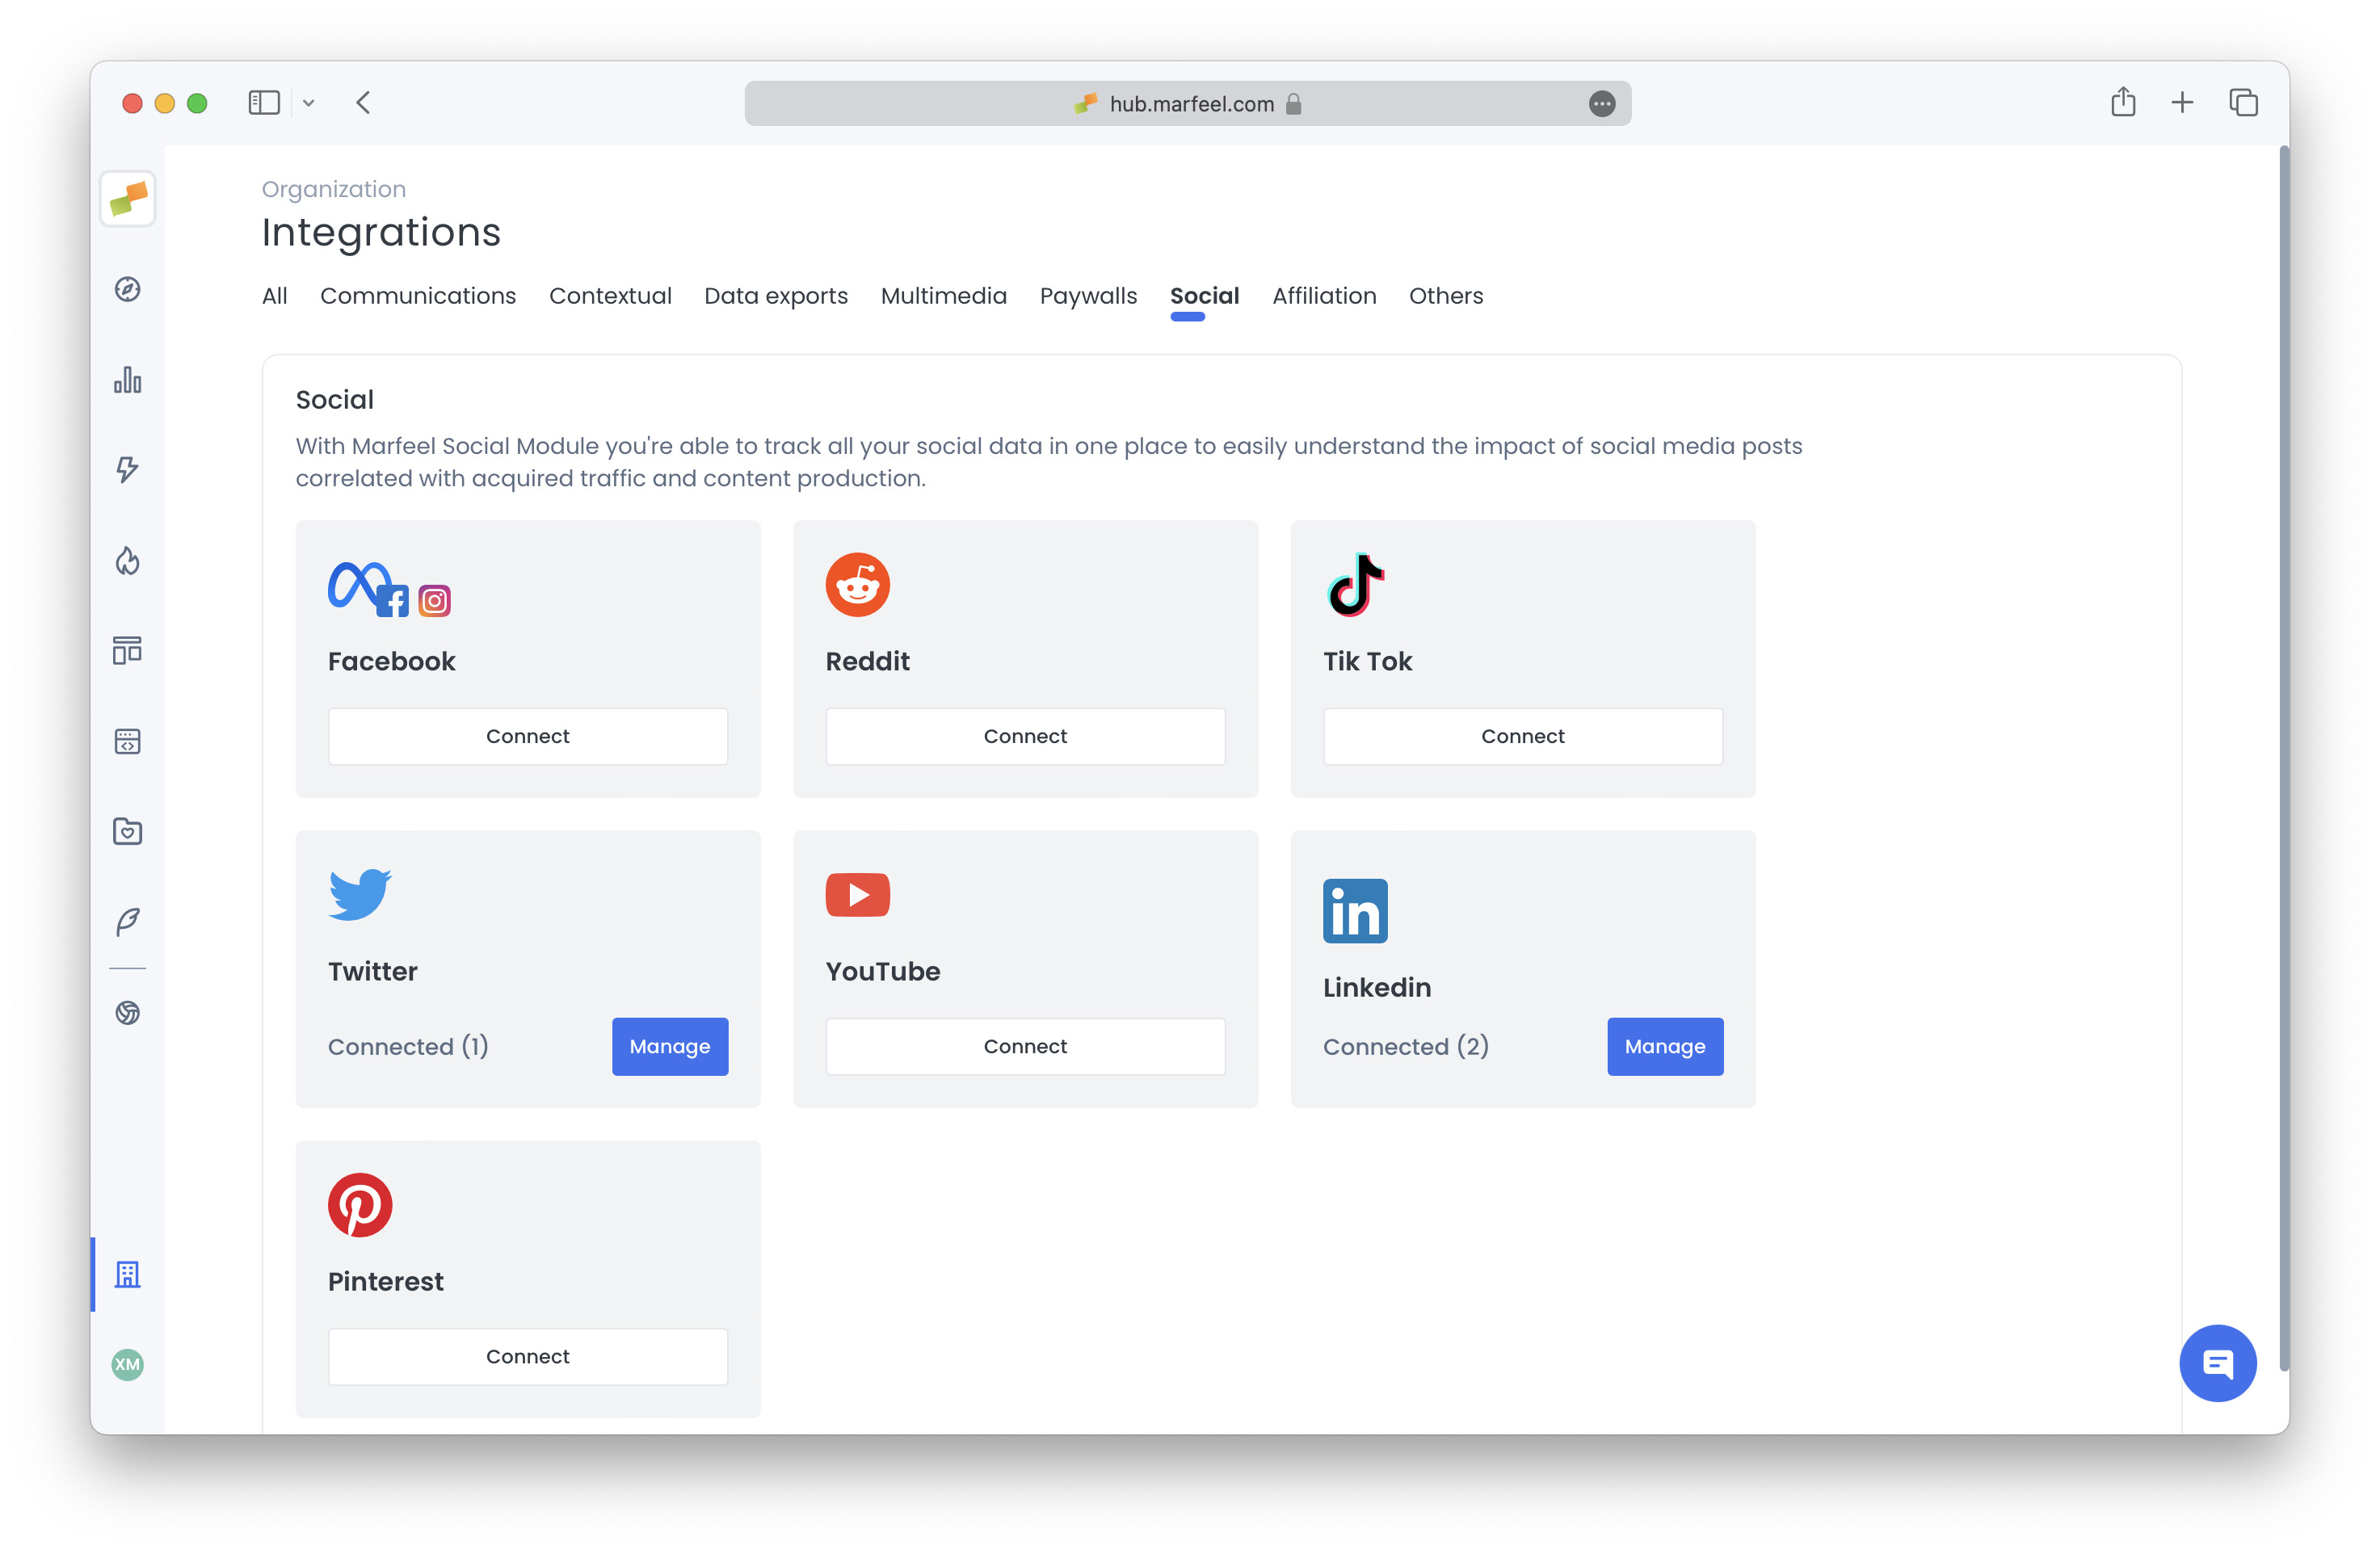Screen dimensions: 2380x1554
Task: Open the flame Trending section in sidebar
Action: pos(127,560)
